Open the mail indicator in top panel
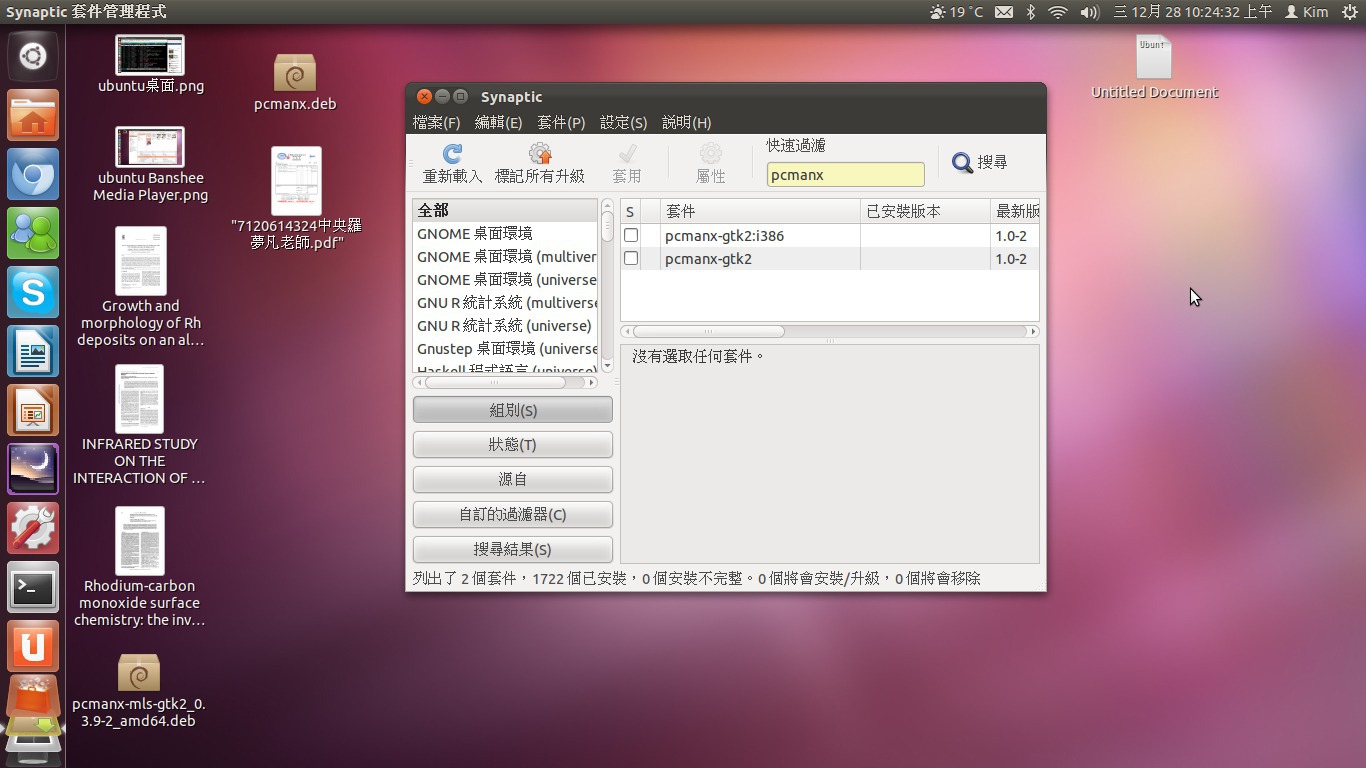 point(1004,12)
